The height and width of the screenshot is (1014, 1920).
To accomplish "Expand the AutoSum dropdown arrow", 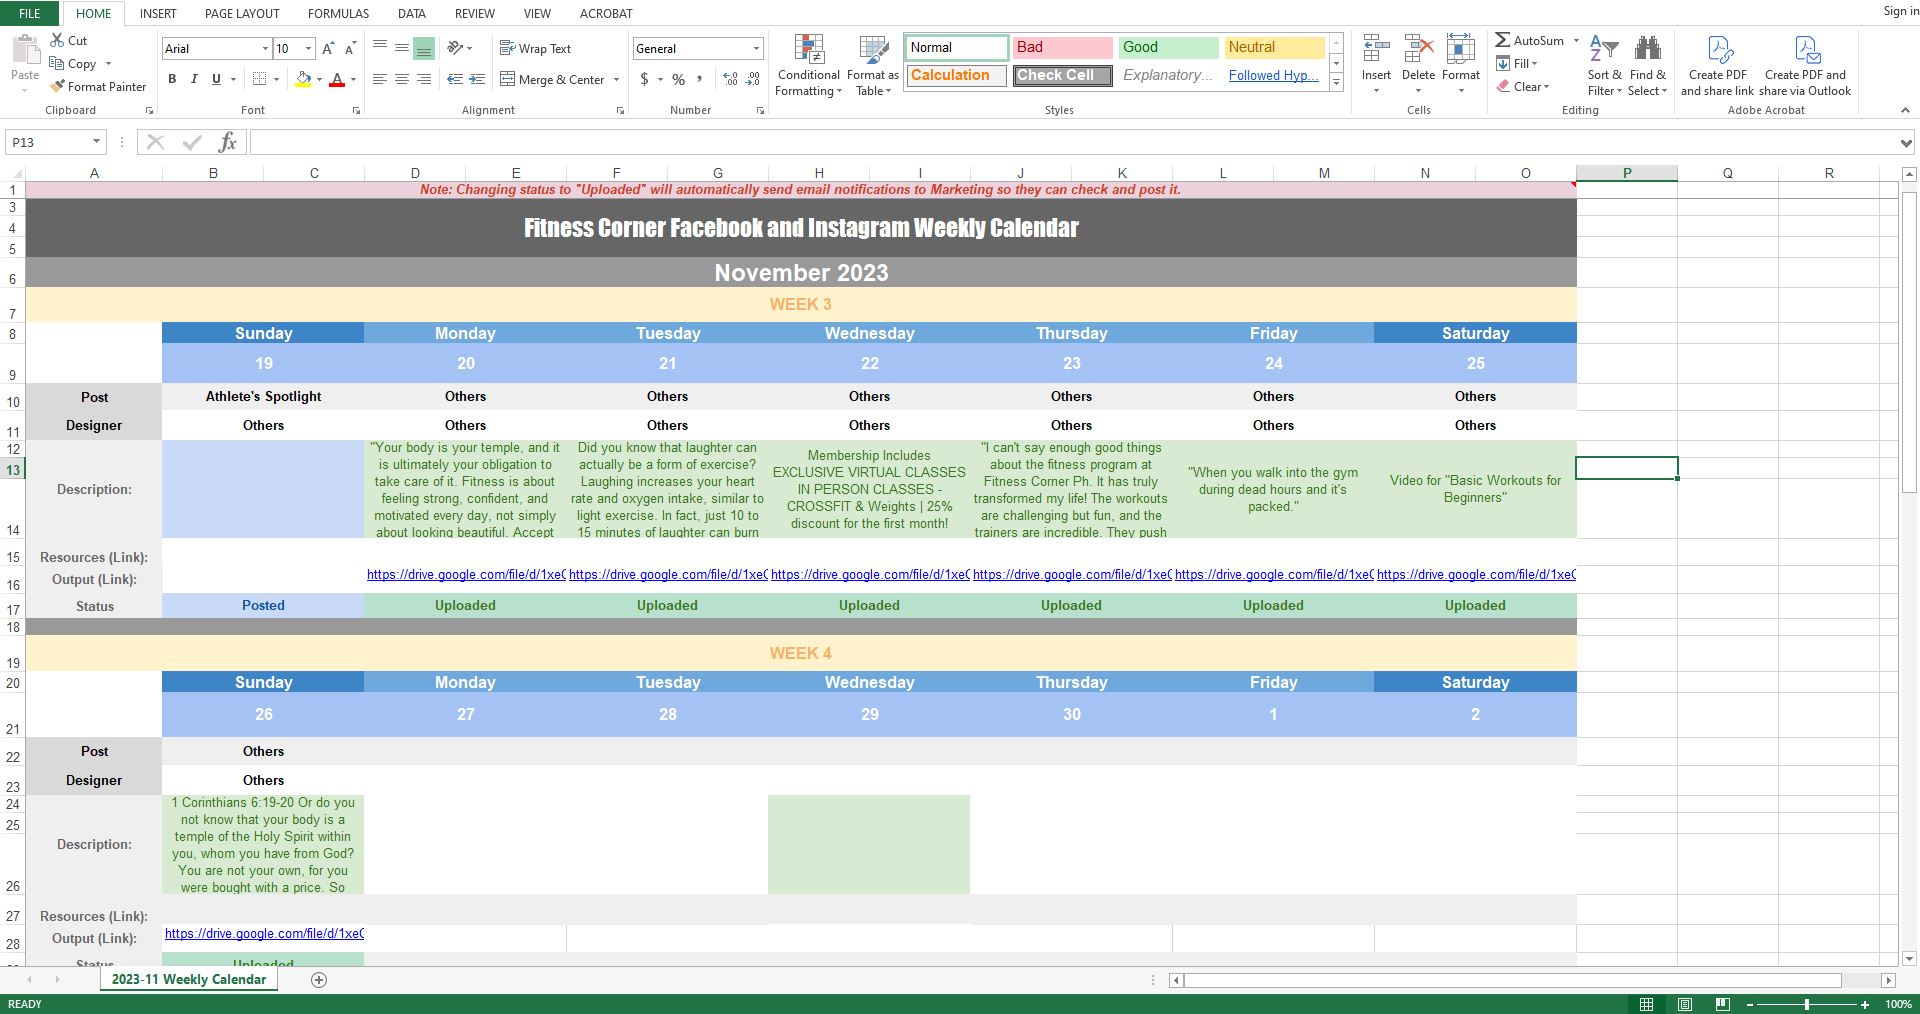I will coord(1576,41).
